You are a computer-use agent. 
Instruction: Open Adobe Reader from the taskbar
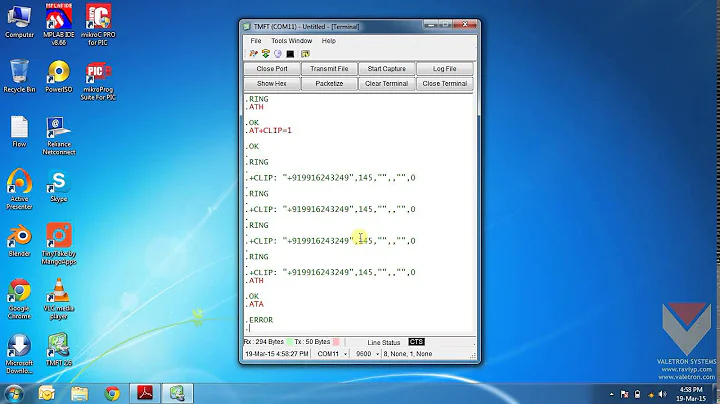pyautogui.click(x=145, y=393)
